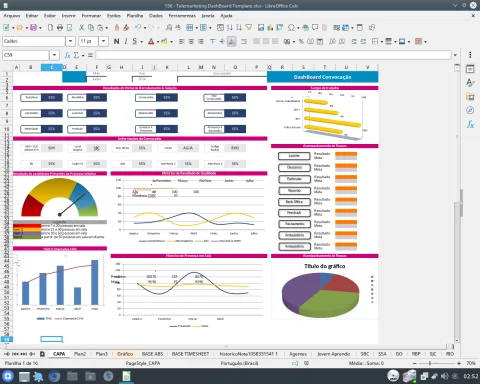Switch to the Gráfico sheet tab
480x384 pixels.
[125, 354]
